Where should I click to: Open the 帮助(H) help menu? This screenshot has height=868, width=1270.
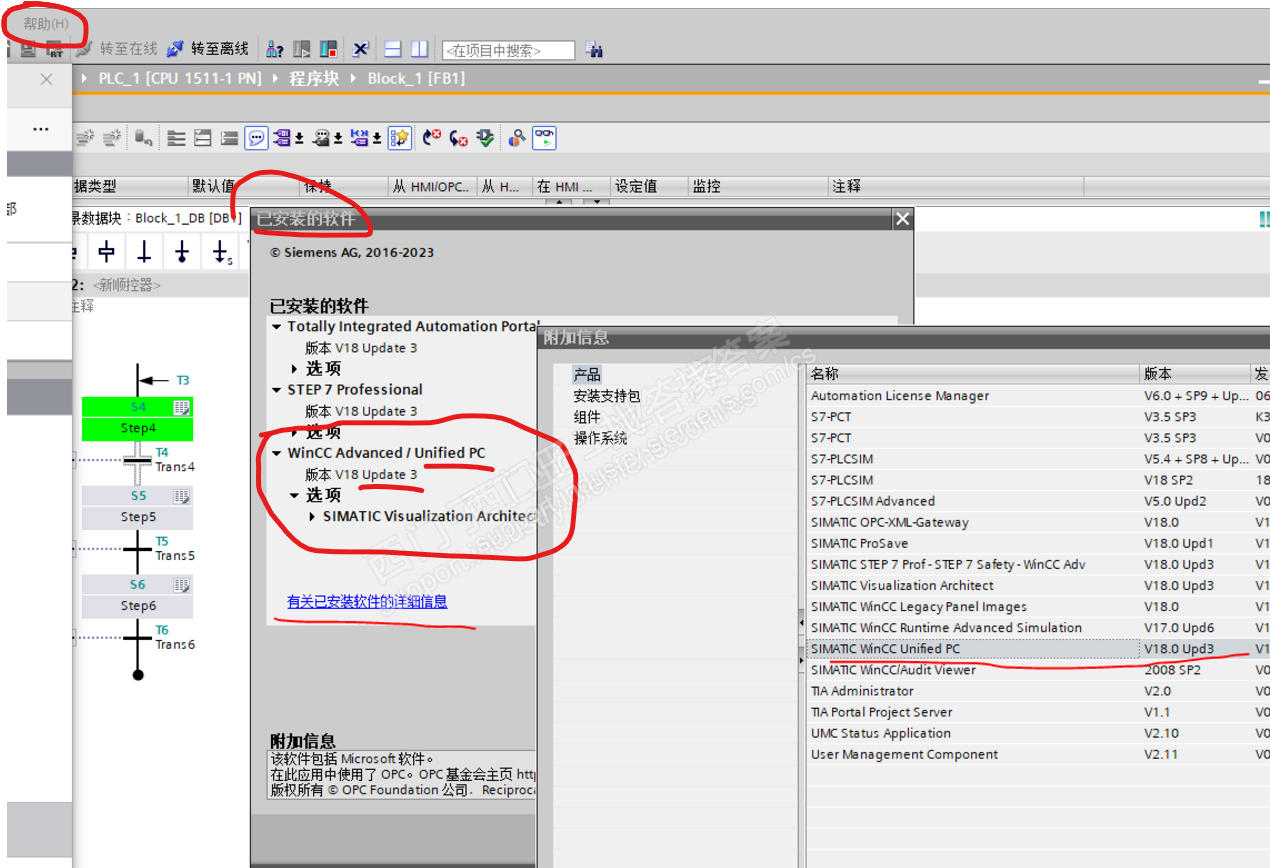click(46, 23)
